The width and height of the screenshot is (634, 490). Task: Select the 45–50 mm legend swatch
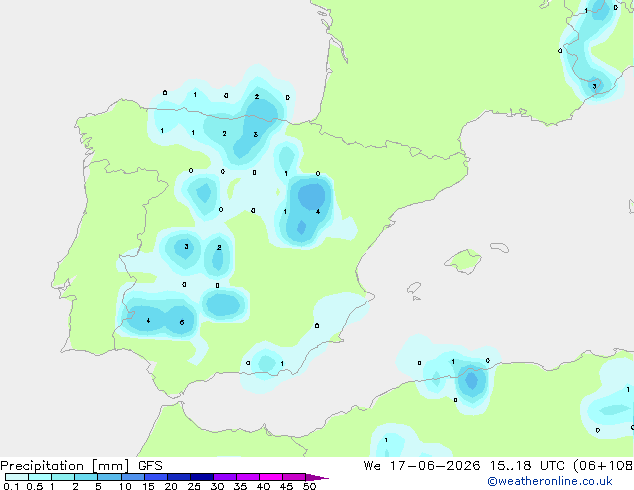pyautogui.click(x=294, y=477)
